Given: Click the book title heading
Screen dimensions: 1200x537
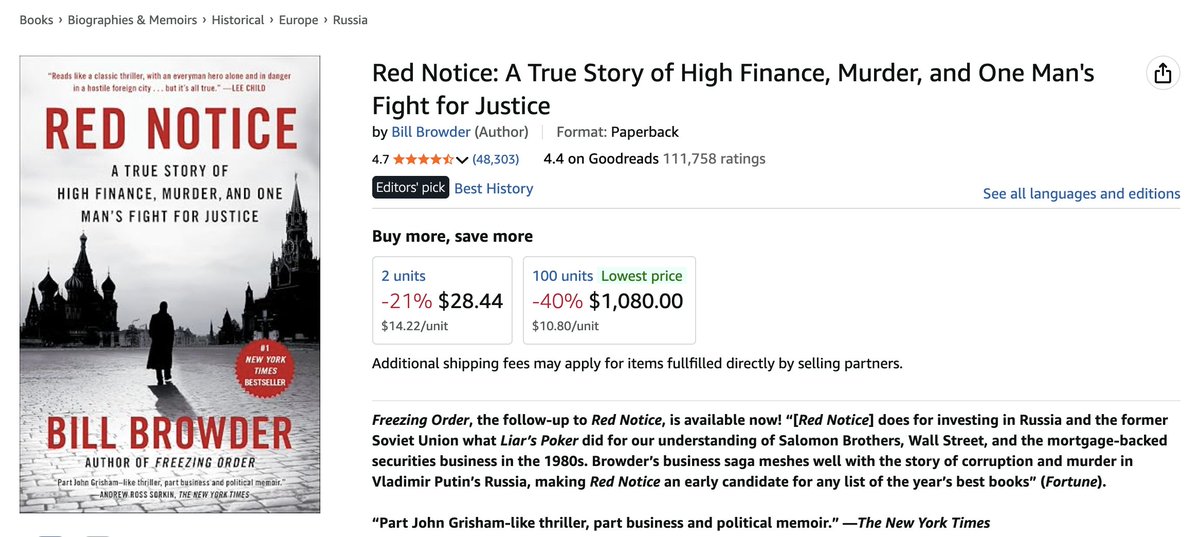Looking at the screenshot, I should [x=733, y=89].
